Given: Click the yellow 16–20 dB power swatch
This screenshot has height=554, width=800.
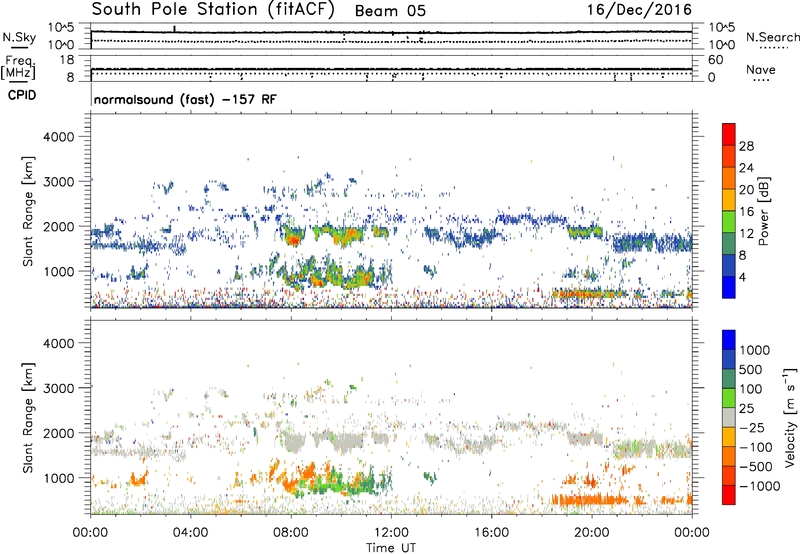Looking at the screenshot, I should tap(729, 200).
